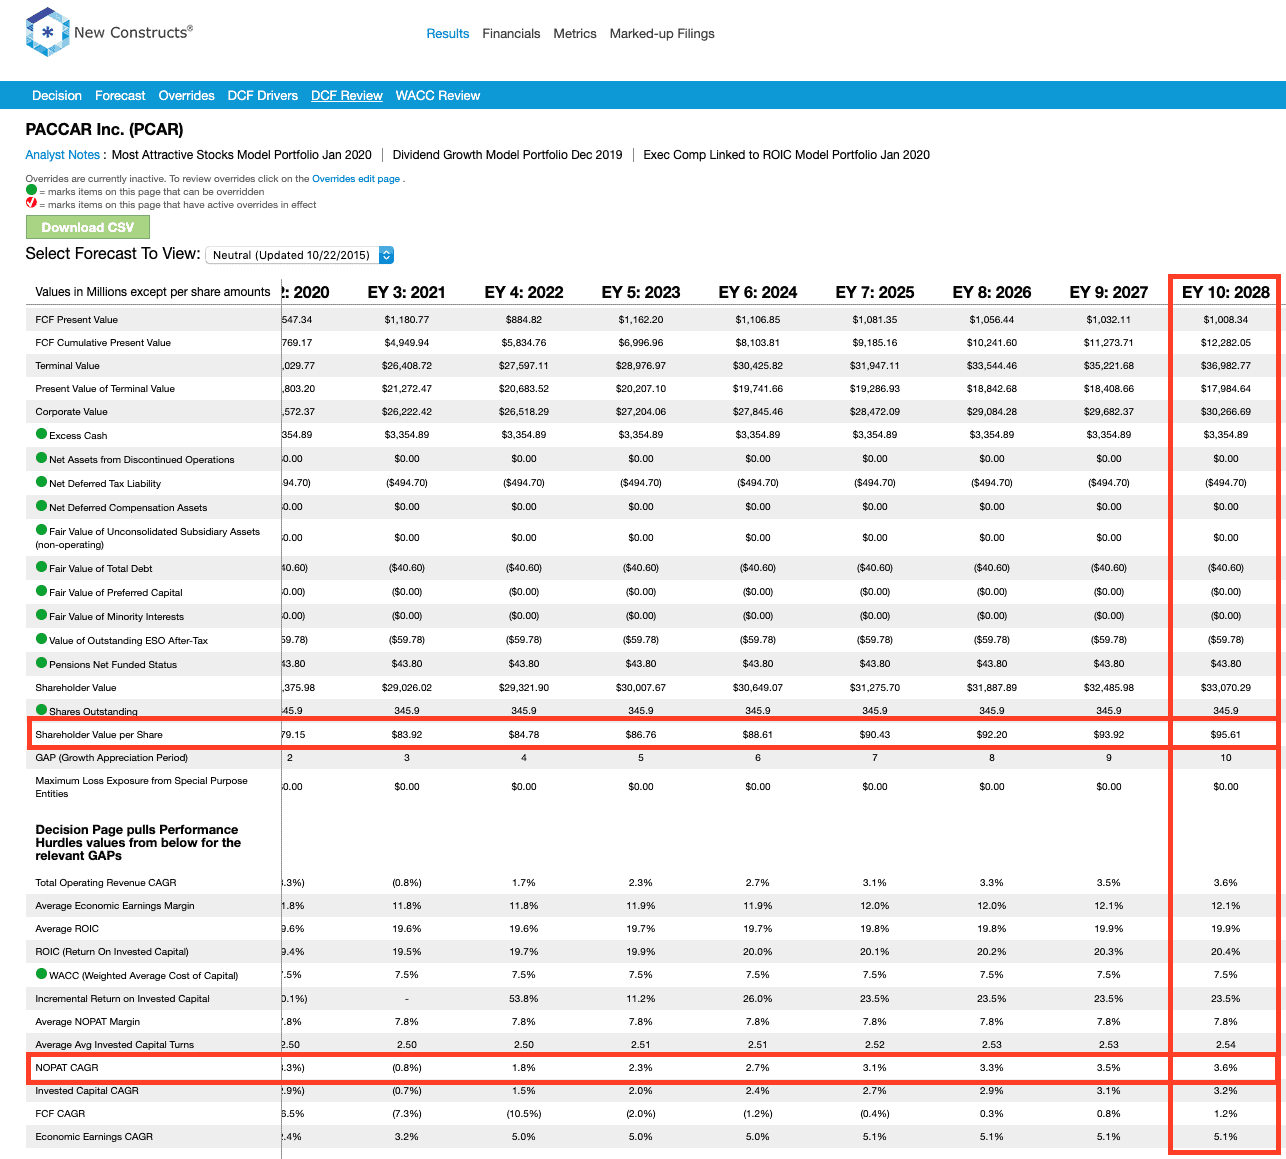Click the EY 8: 2026 column header

point(992,292)
